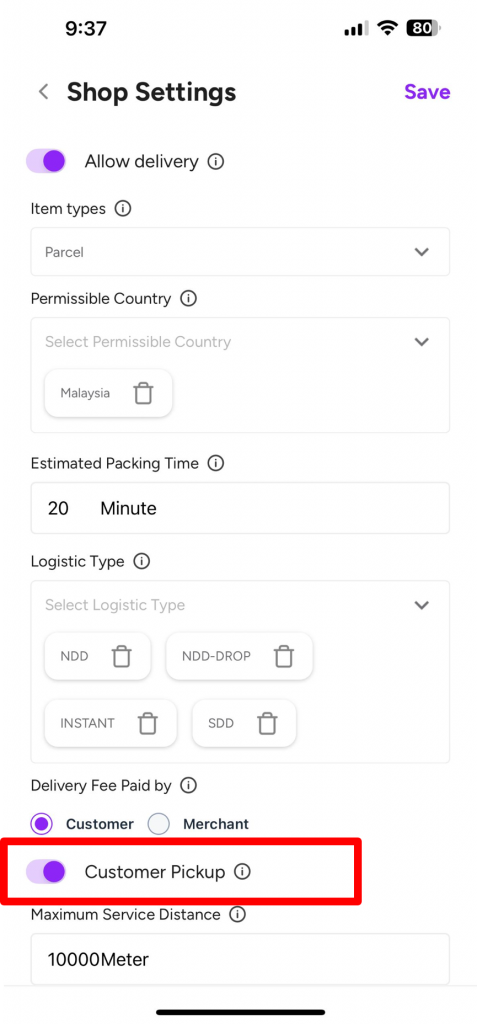This screenshot has width=477, height=1024.
Task: Delete the INSTANT logistic type chip
Action: pyautogui.click(x=148, y=723)
